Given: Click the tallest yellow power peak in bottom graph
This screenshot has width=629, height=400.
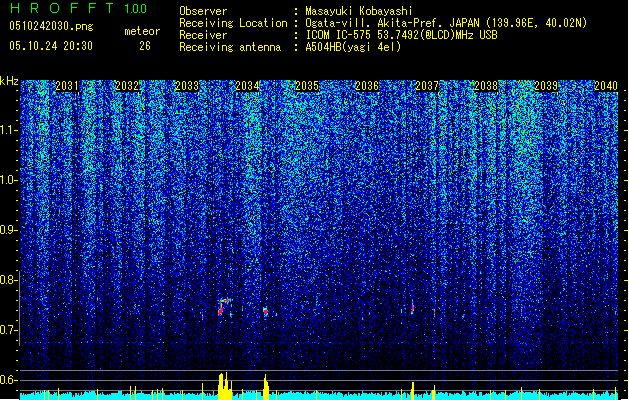Looking at the screenshot, I should [x=225, y=386].
